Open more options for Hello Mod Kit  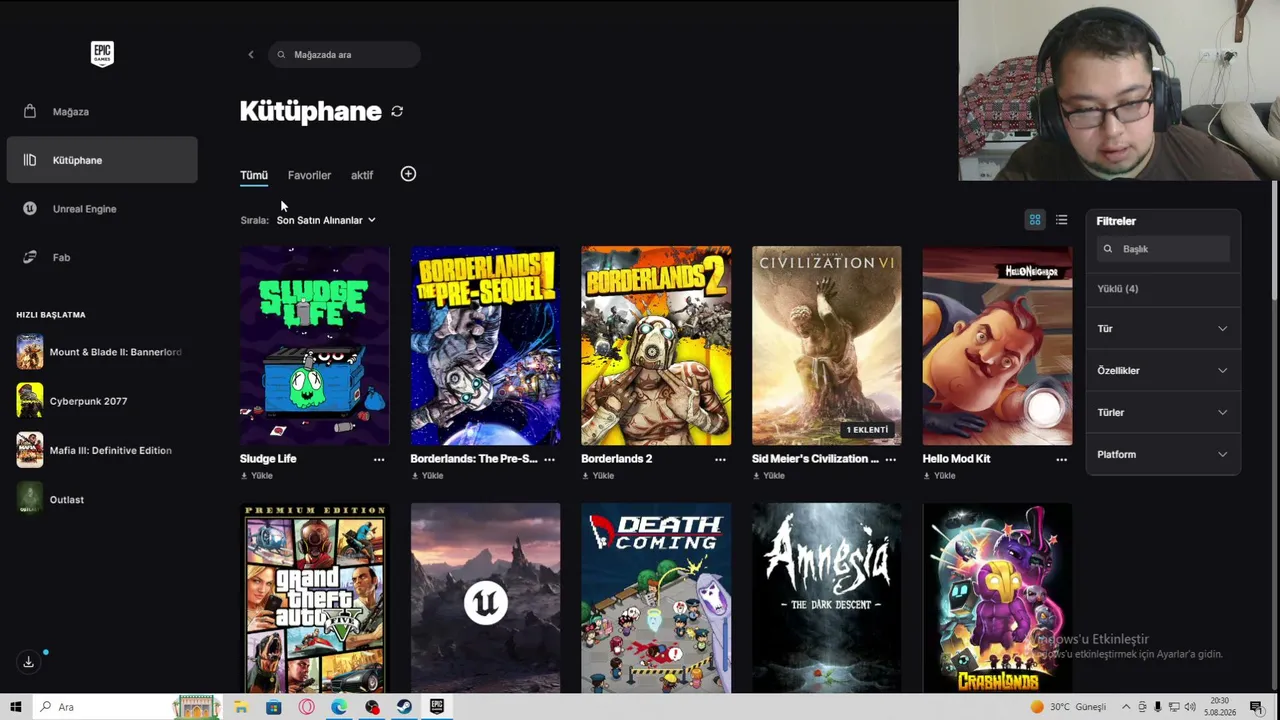[x=1061, y=460]
